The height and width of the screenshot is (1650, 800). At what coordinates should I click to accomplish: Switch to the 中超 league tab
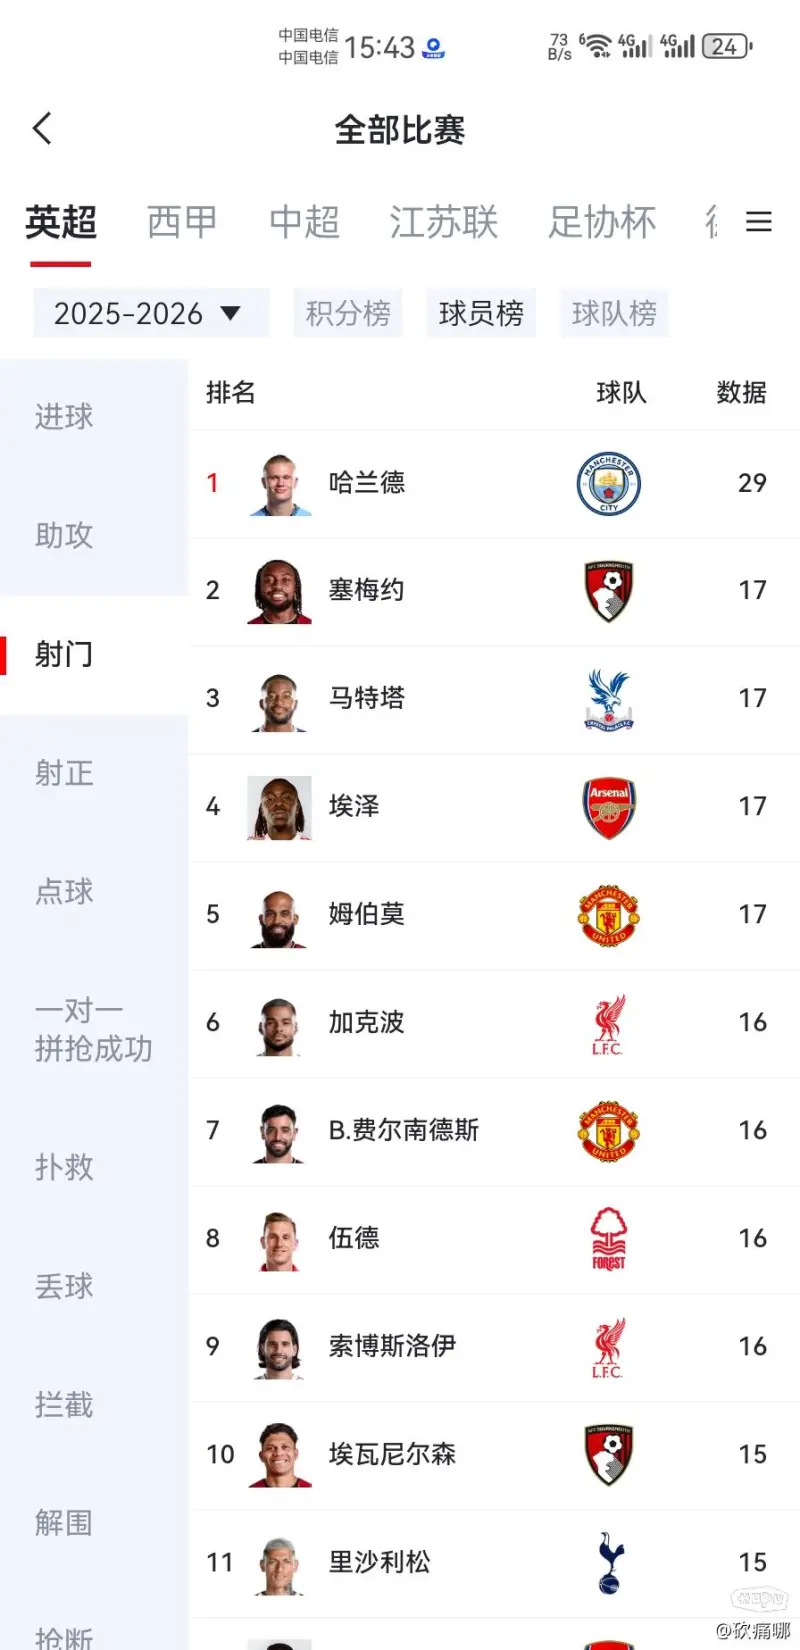pos(304,222)
